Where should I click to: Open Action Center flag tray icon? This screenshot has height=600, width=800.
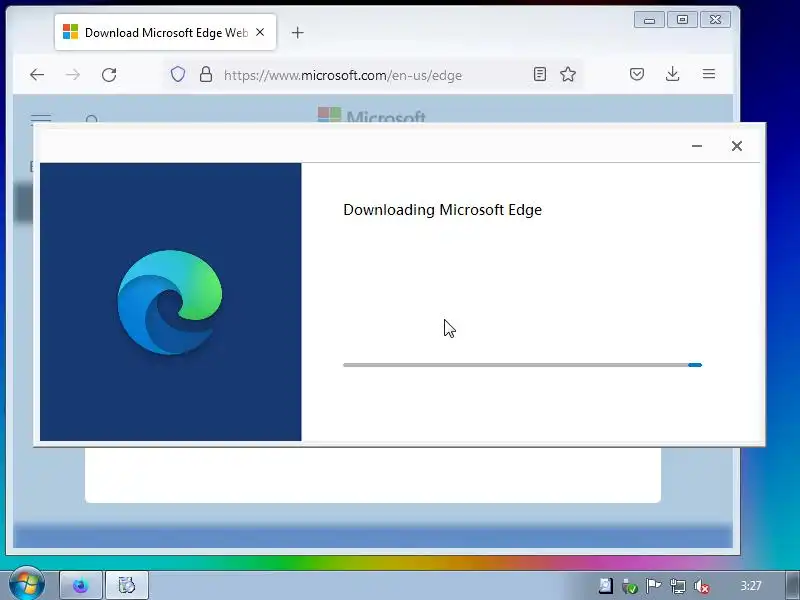pos(653,586)
